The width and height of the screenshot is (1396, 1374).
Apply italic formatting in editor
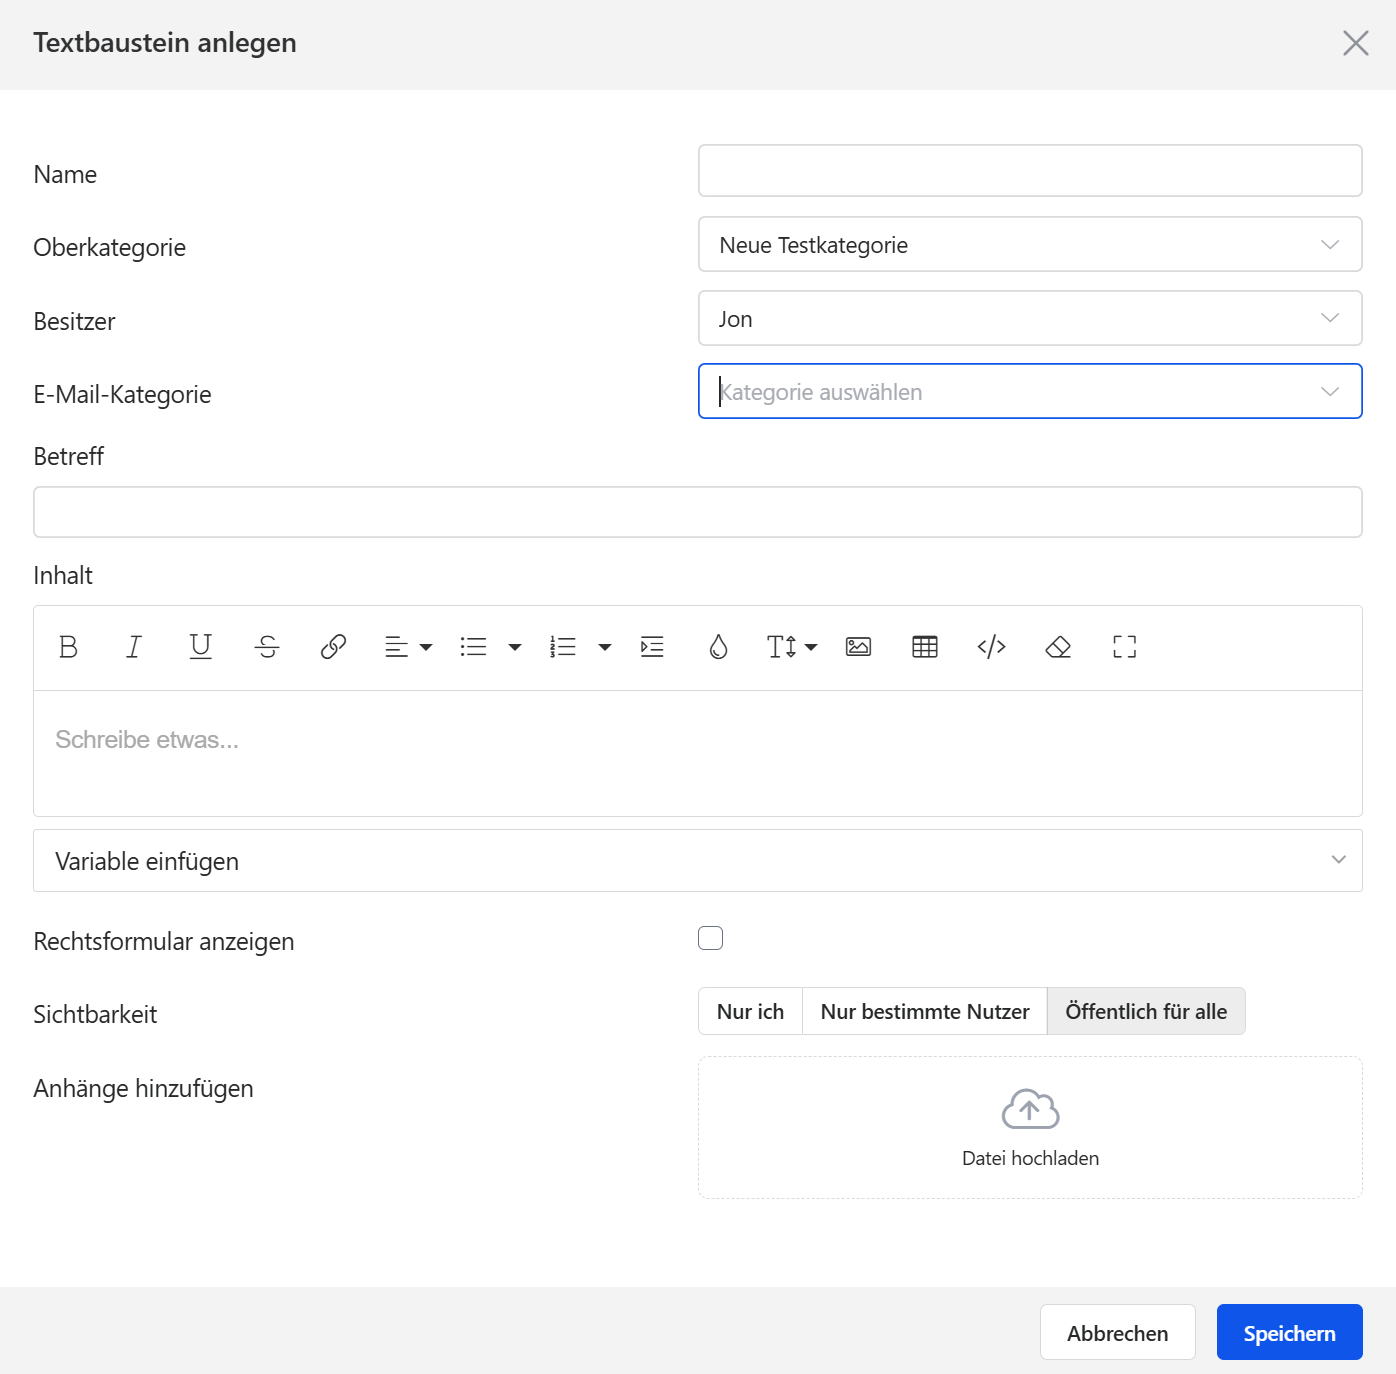(x=134, y=647)
